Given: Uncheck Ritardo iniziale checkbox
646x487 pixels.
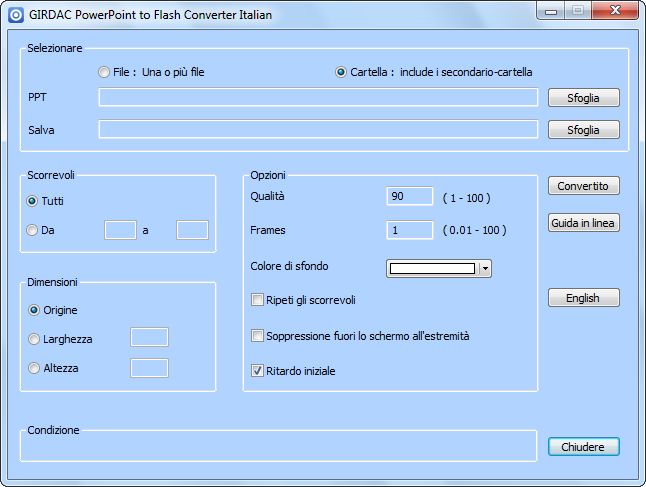Looking at the screenshot, I should pos(257,371).
